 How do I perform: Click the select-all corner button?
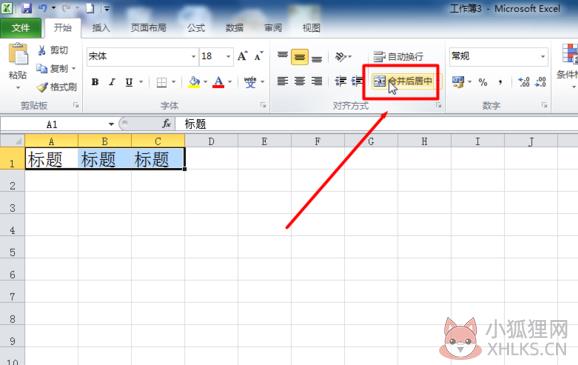(x=13, y=141)
